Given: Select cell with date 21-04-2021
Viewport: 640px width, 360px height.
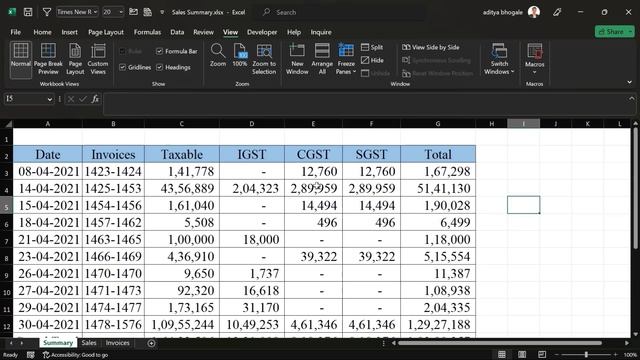Looking at the screenshot, I should (48, 239).
